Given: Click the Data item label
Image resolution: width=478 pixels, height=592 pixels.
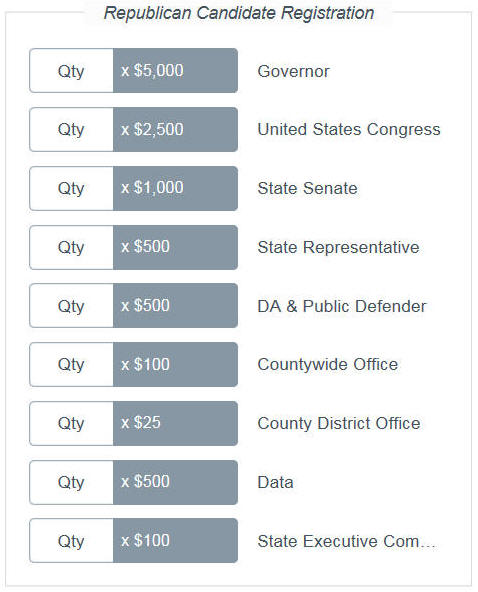Looking at the screenshot, I should click(x=275, y=482).
